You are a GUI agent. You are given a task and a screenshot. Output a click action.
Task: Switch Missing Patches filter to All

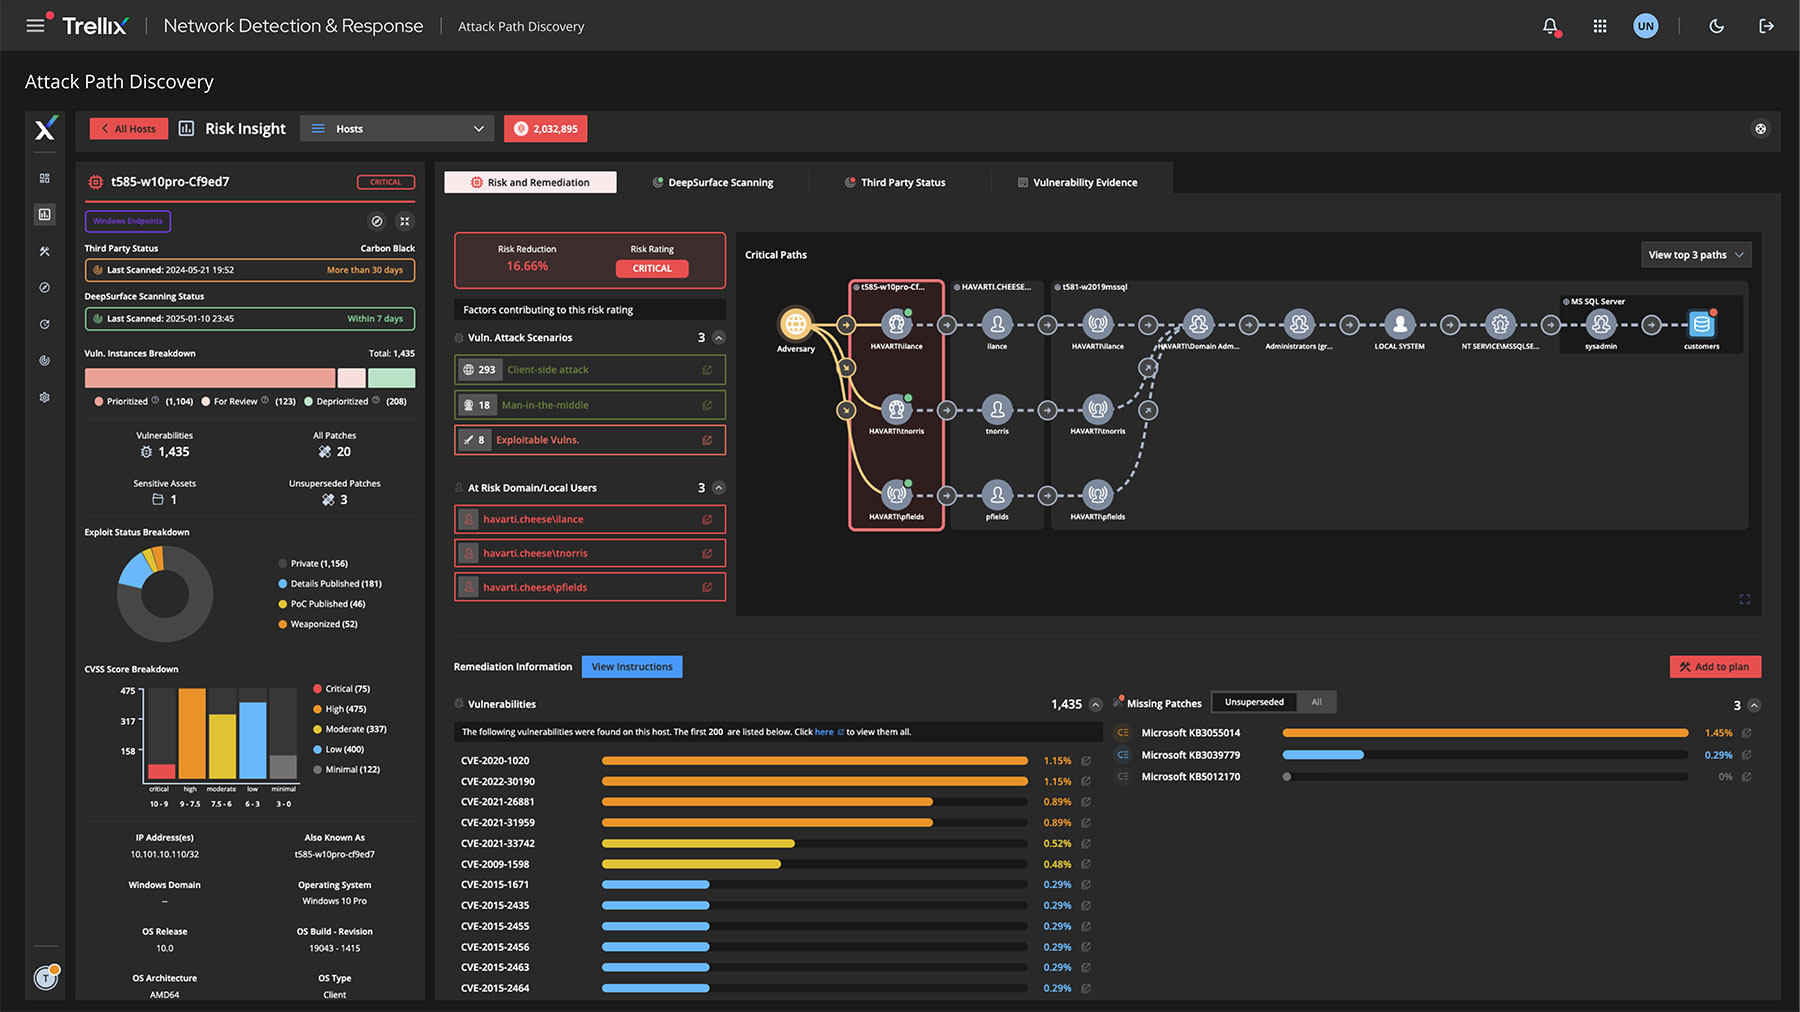coord(1316,702)
